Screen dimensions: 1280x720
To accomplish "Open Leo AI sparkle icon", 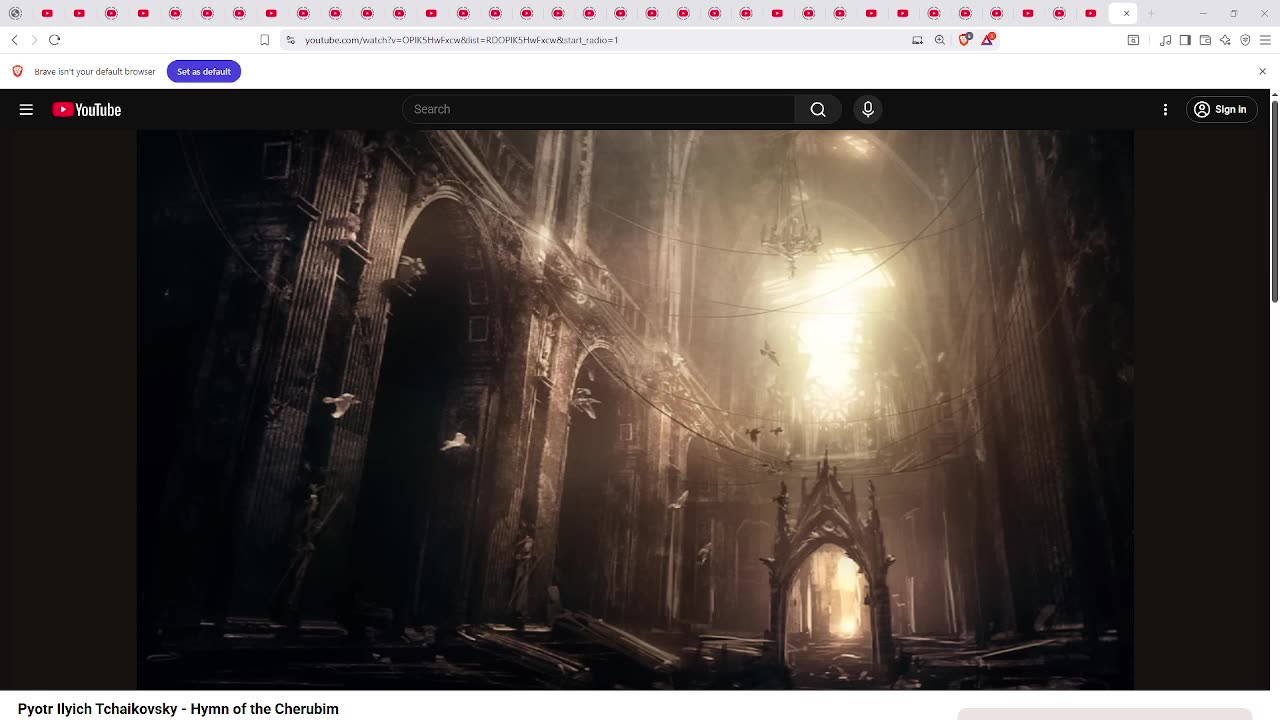I will coord(1225,40).
